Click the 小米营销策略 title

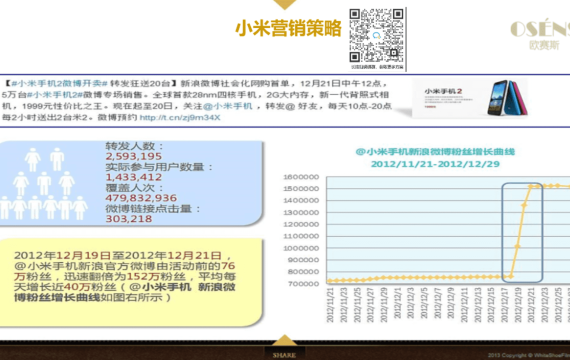[x=289, y=28]
